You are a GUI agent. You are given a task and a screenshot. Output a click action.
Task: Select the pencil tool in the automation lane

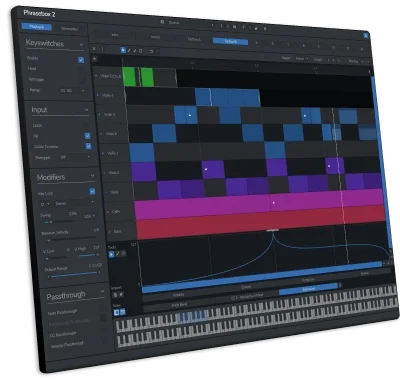click(x=118, y=254)
